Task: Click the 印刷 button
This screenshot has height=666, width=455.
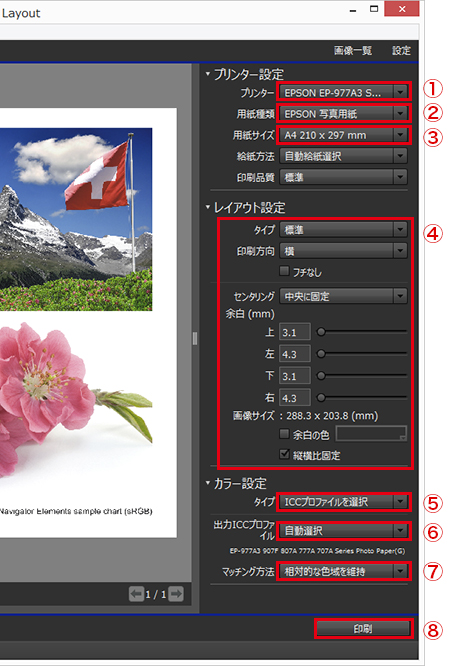Action: tap(363, 629)
